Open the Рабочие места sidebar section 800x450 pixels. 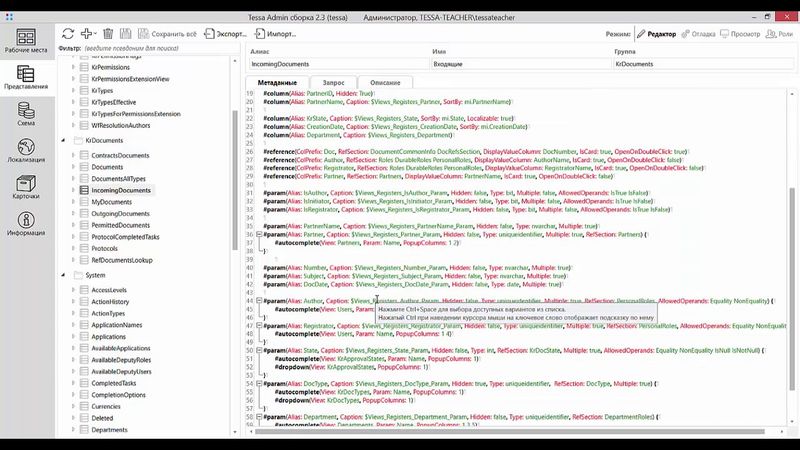(x=26, y=38)
